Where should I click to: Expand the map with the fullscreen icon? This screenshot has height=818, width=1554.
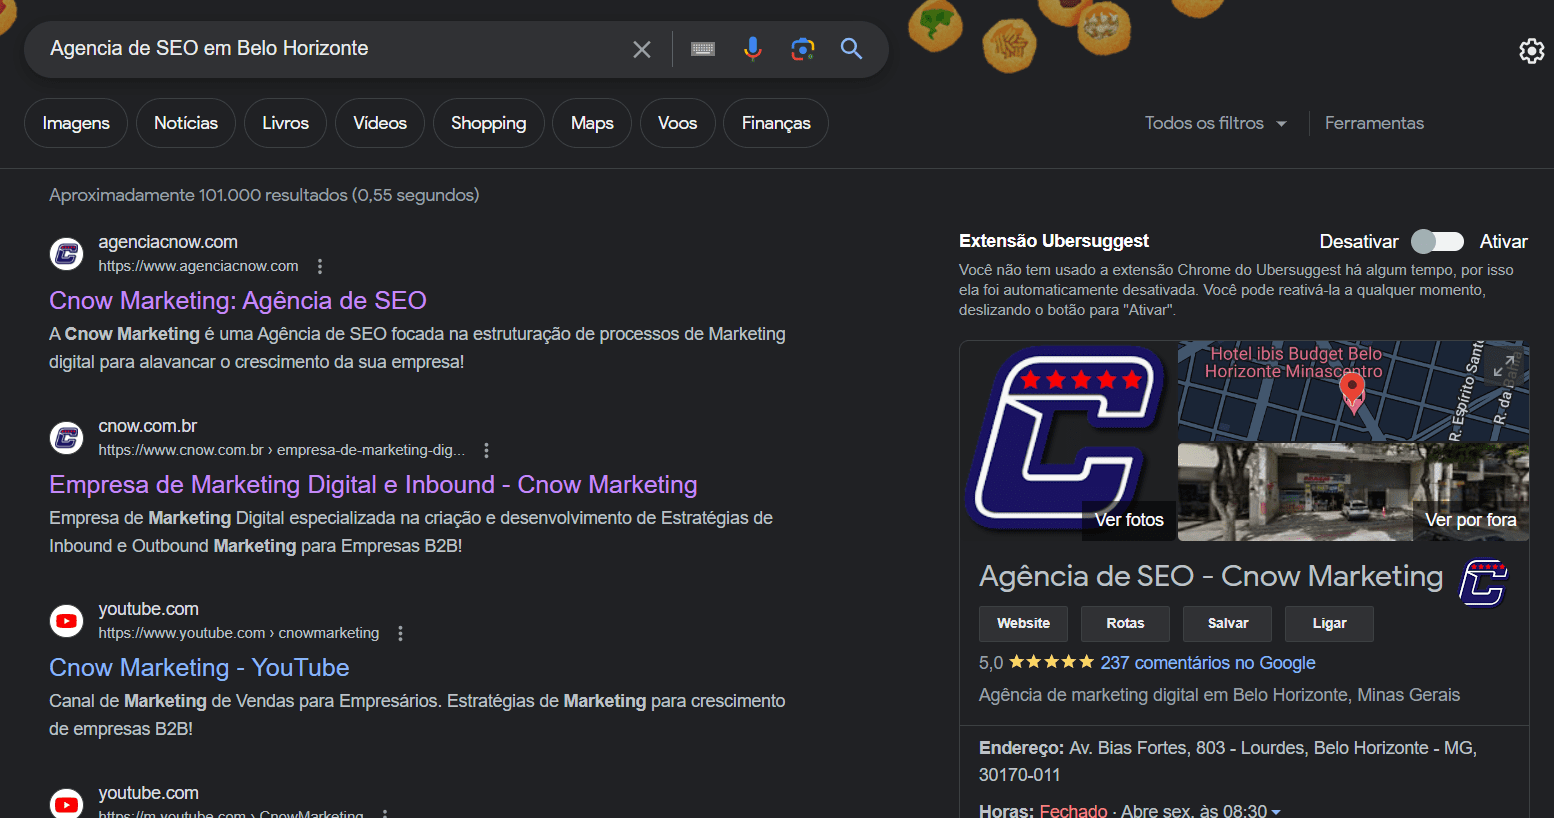(1503, 366)
